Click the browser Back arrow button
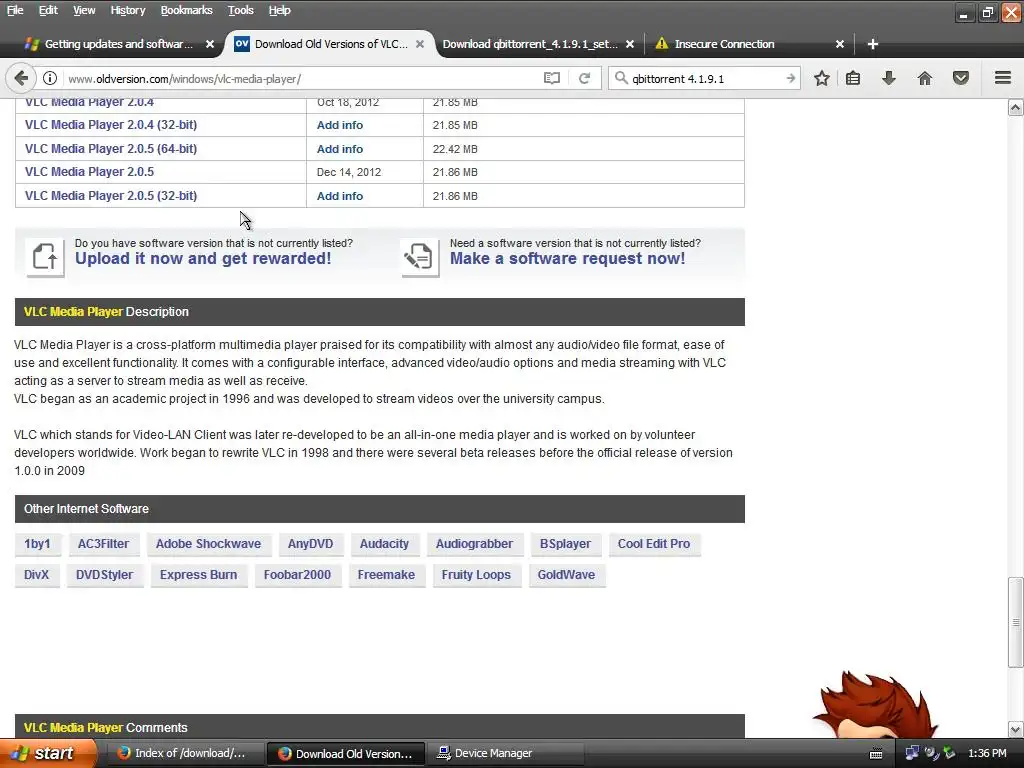The image size is (1024, 768). click(x=21, y=78)
